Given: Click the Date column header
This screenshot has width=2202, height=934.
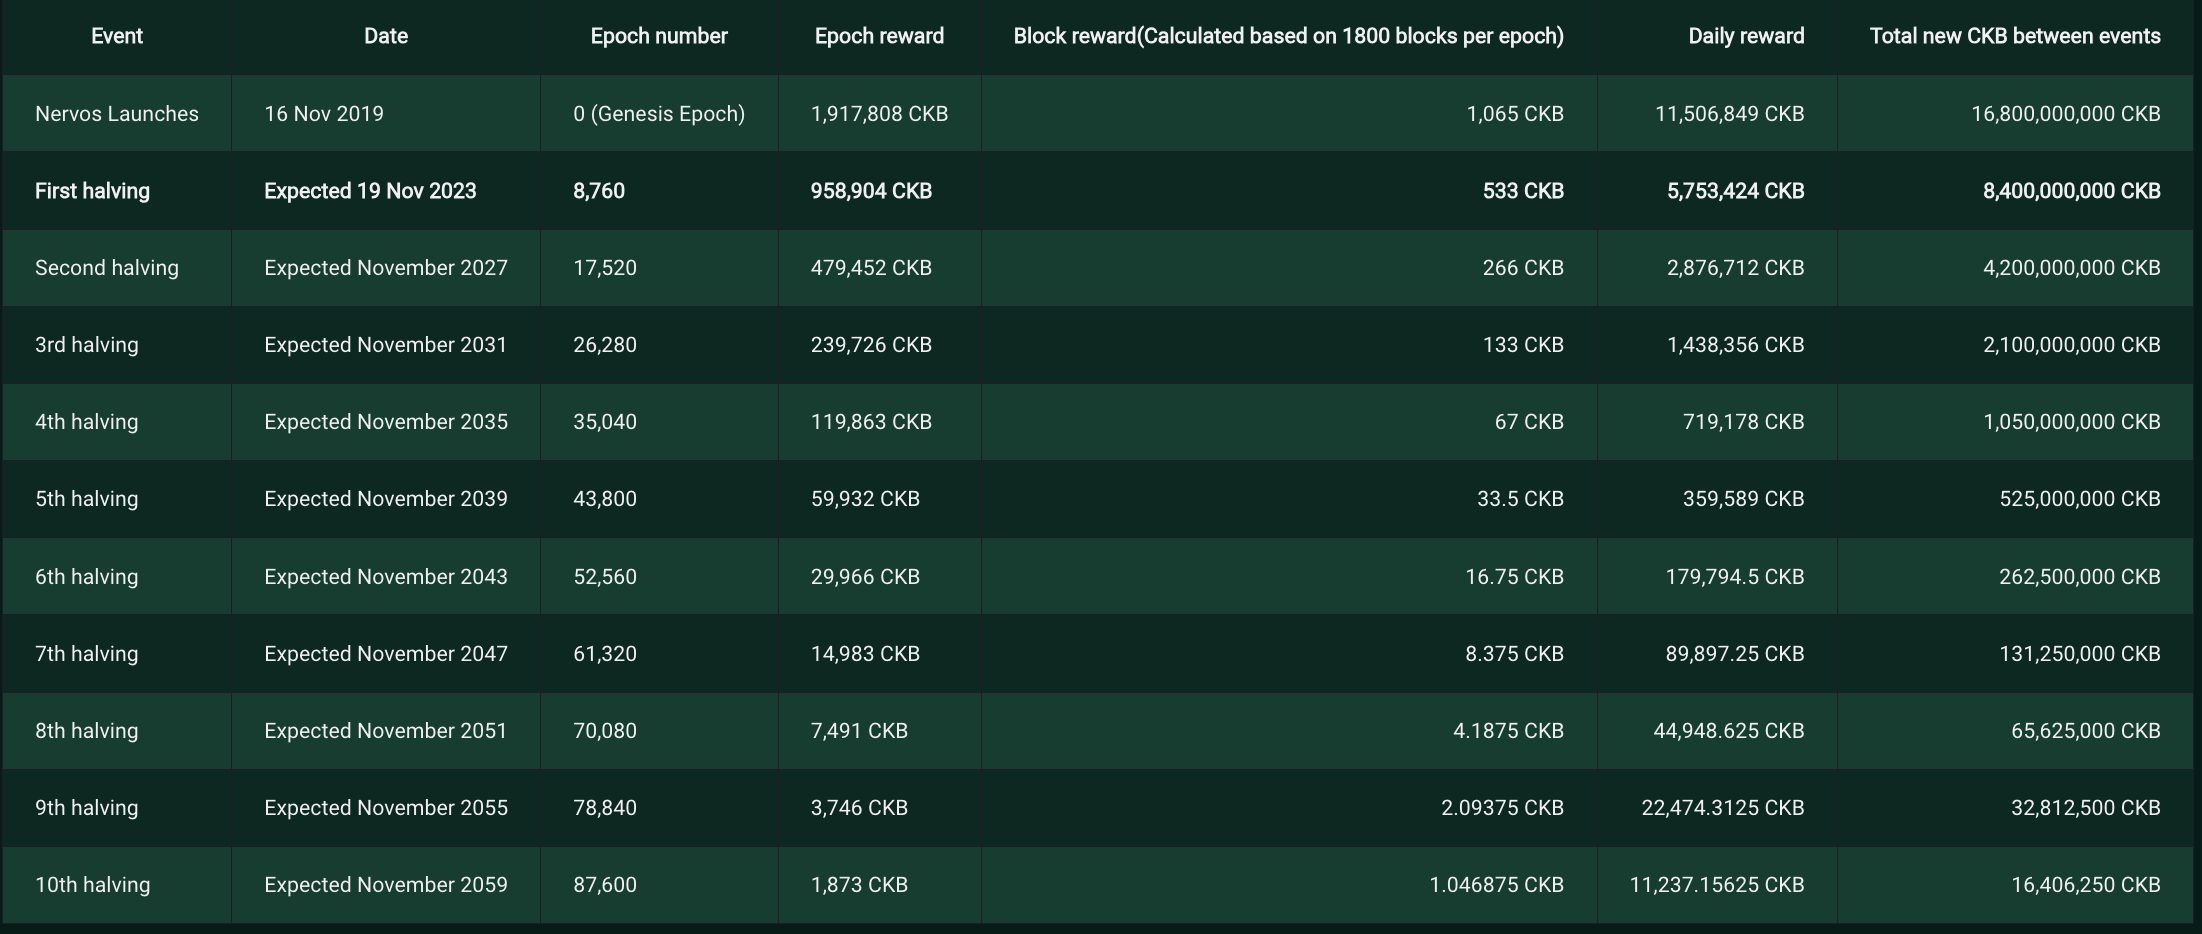Looking at the screenshot, I should pyautogui.click(x=385, y=37).
